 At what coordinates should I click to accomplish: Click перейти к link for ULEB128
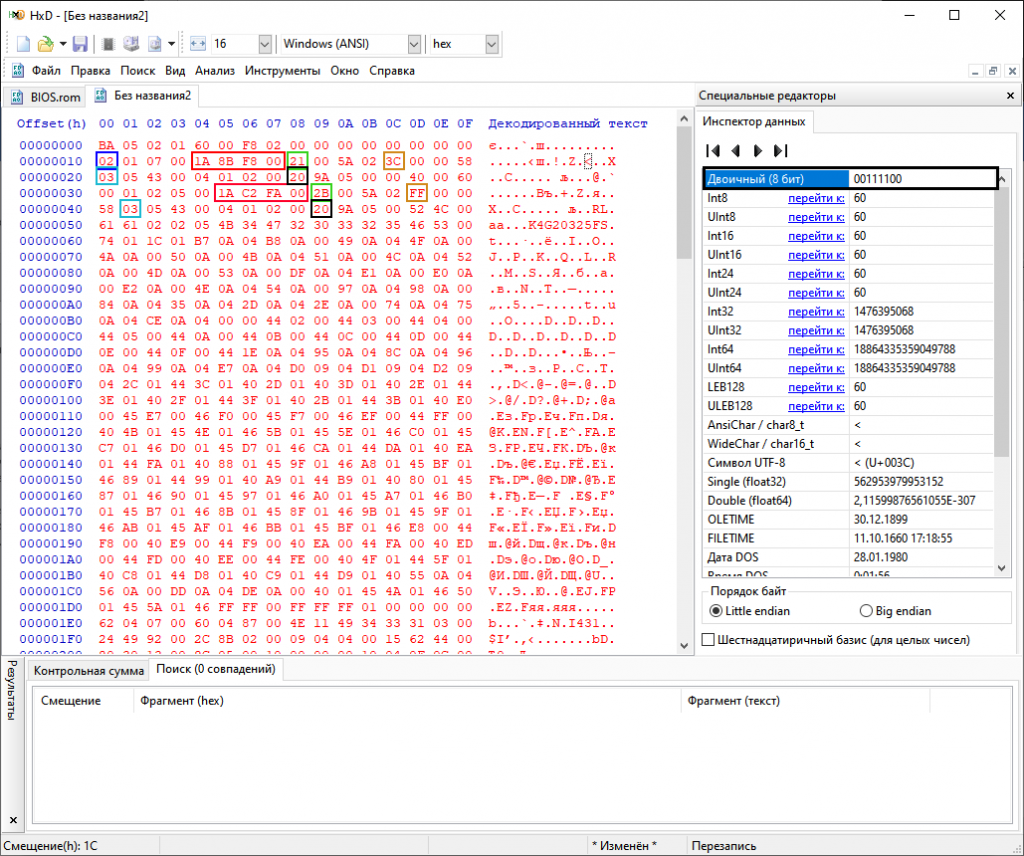pos(816,406)
